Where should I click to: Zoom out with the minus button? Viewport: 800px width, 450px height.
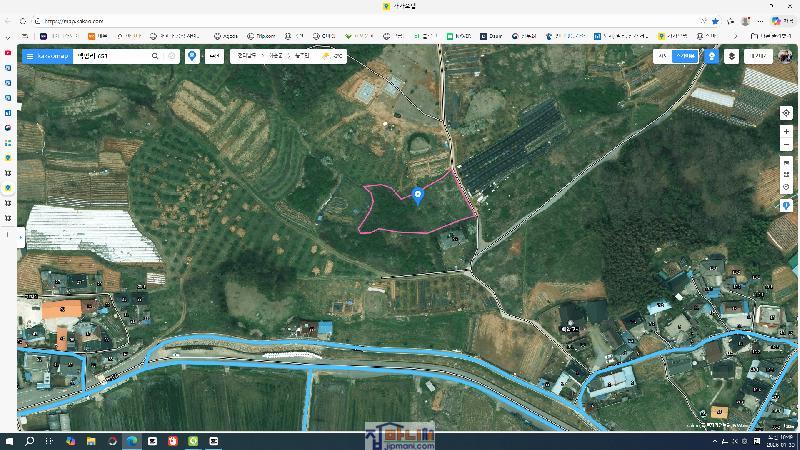click(786, 145)
